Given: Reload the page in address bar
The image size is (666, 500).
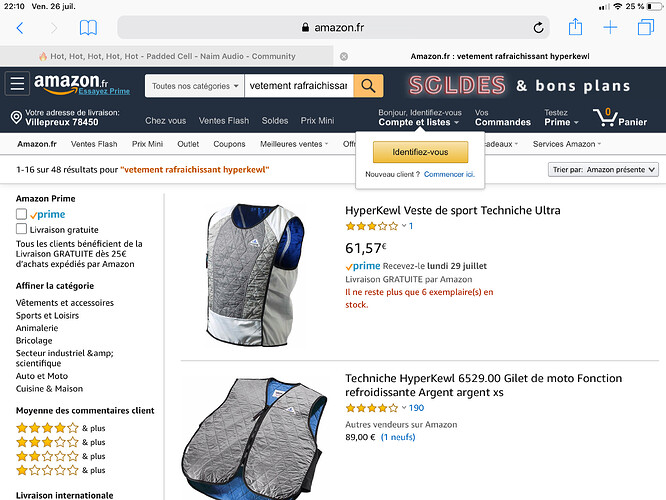Looking at the screenshot, I should click(537, 28).
